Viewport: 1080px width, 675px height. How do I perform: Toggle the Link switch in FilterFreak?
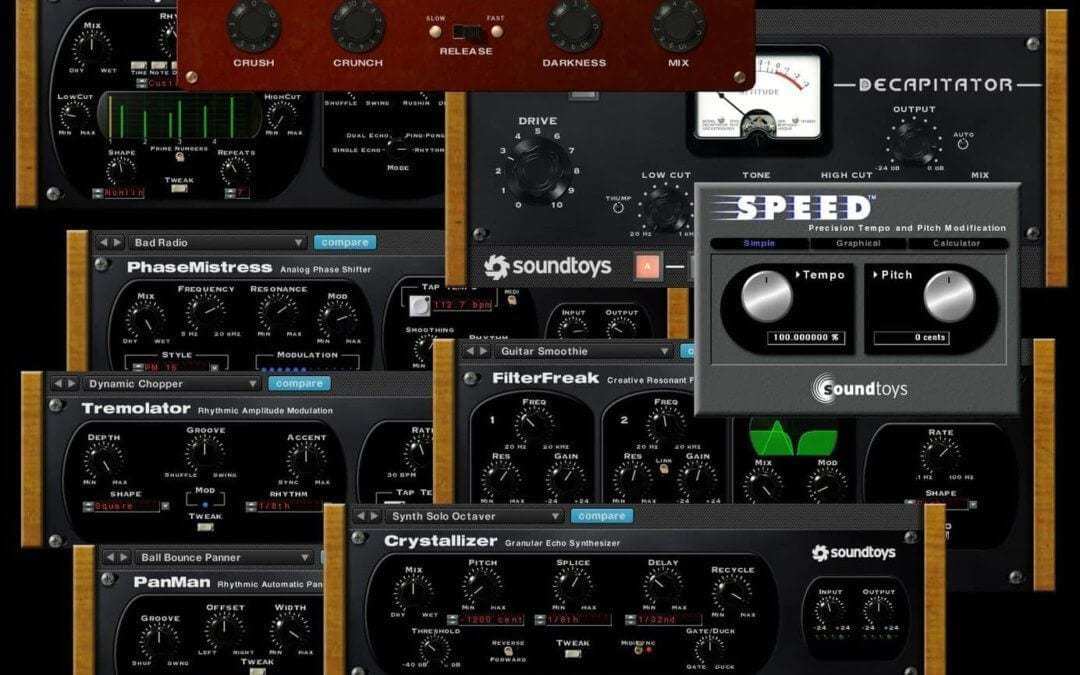click(x=664, y=469)
